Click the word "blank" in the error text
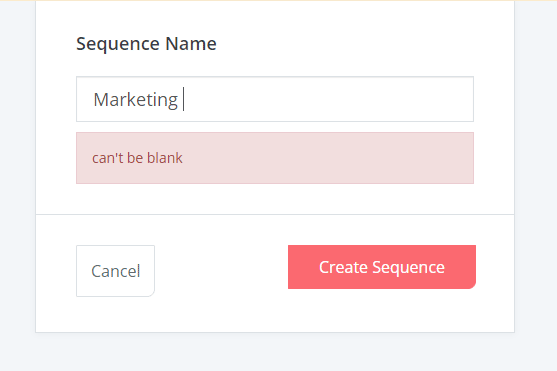 pos(165,158)
